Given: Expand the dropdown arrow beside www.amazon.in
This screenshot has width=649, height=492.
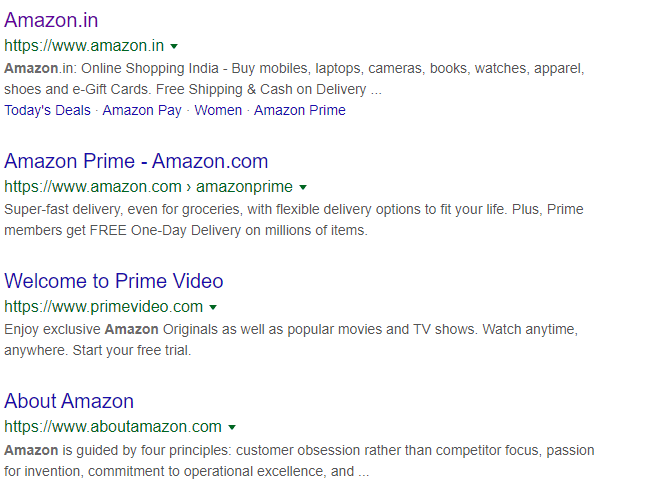Looking at the screenshot, I should pos(174,46).
